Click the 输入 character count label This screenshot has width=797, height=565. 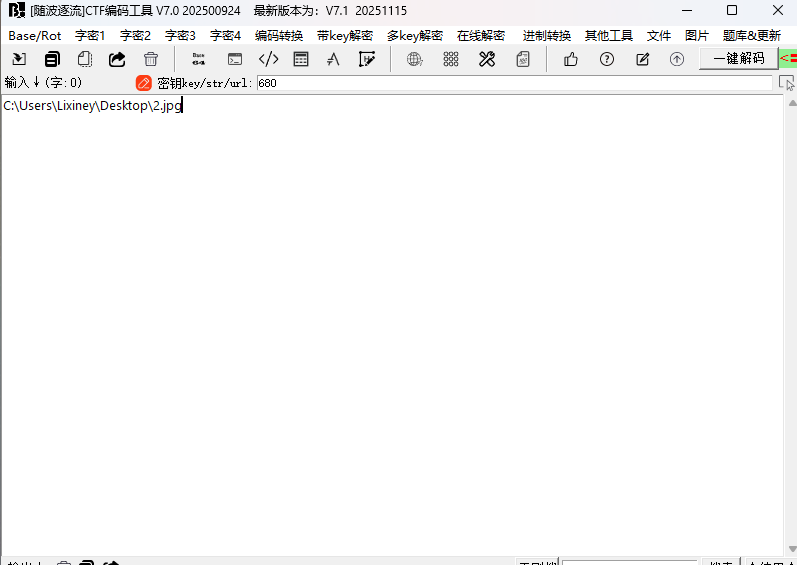(43, 82)
